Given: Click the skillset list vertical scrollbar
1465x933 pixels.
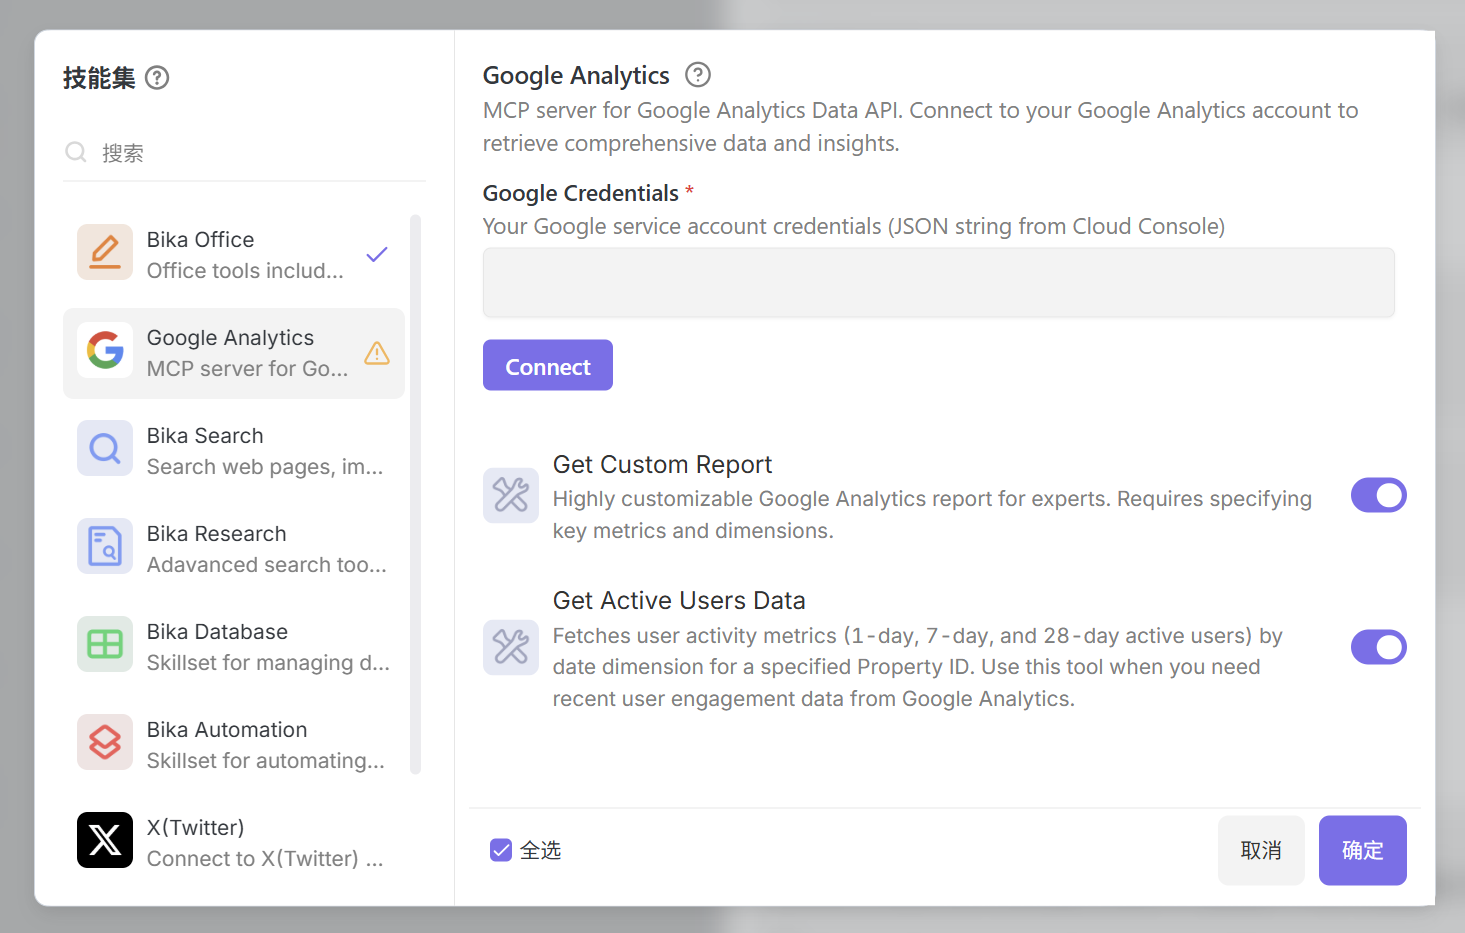Looking at the screenshot, I should pos(415,494).
